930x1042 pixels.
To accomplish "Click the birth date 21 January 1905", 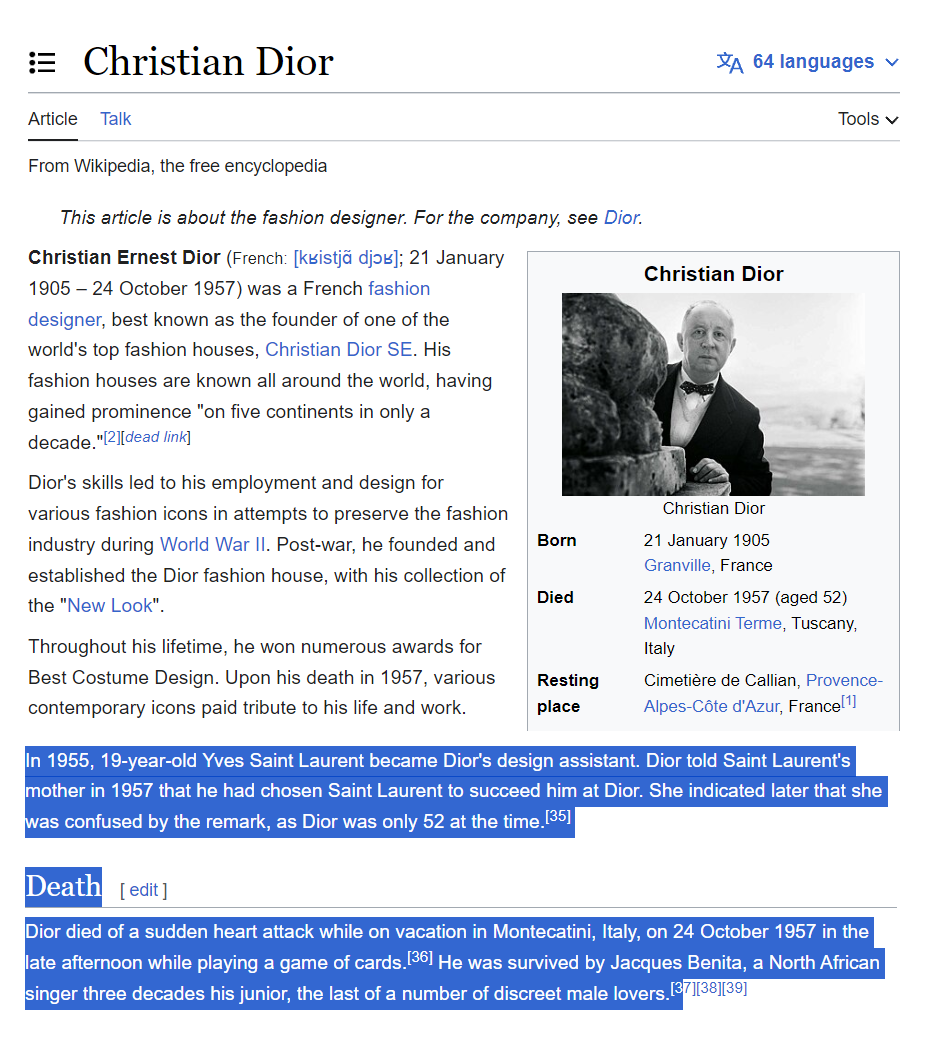I will 706,541.
